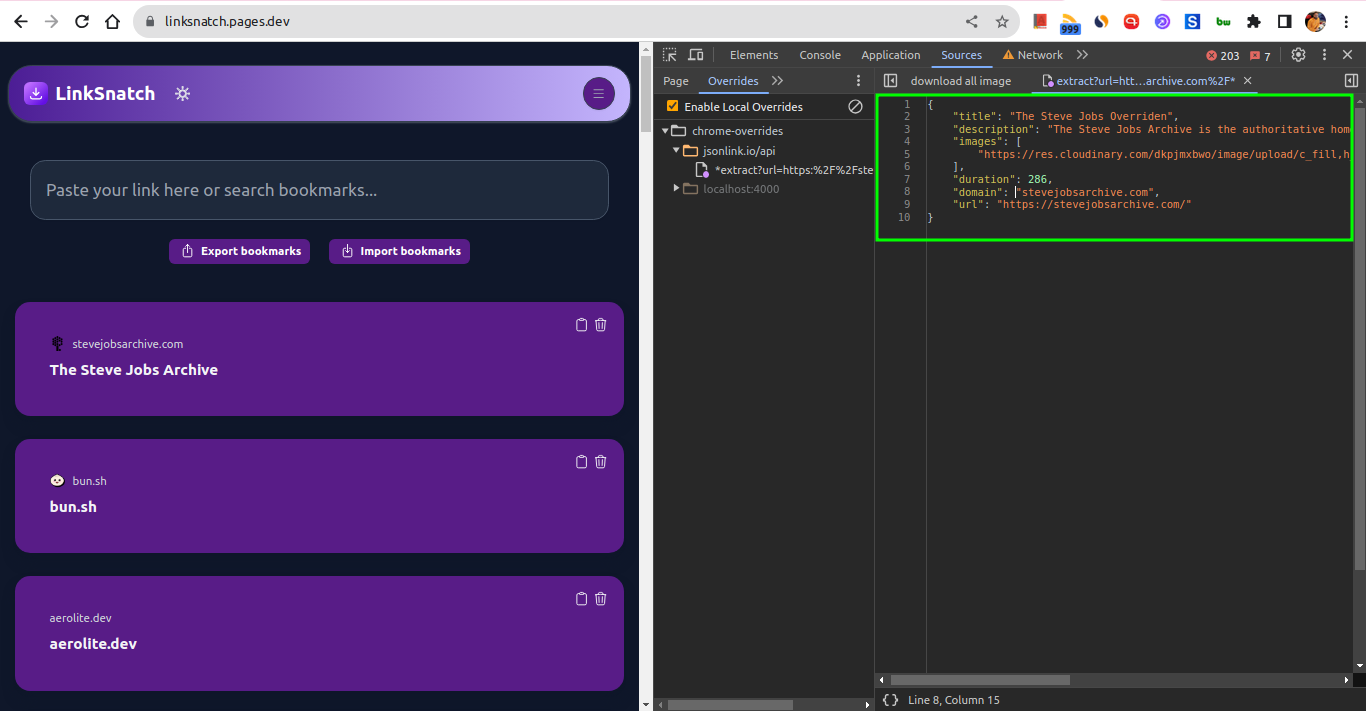Click Import bookmarks button
The image size is (1366, 711).
[399, 251]
